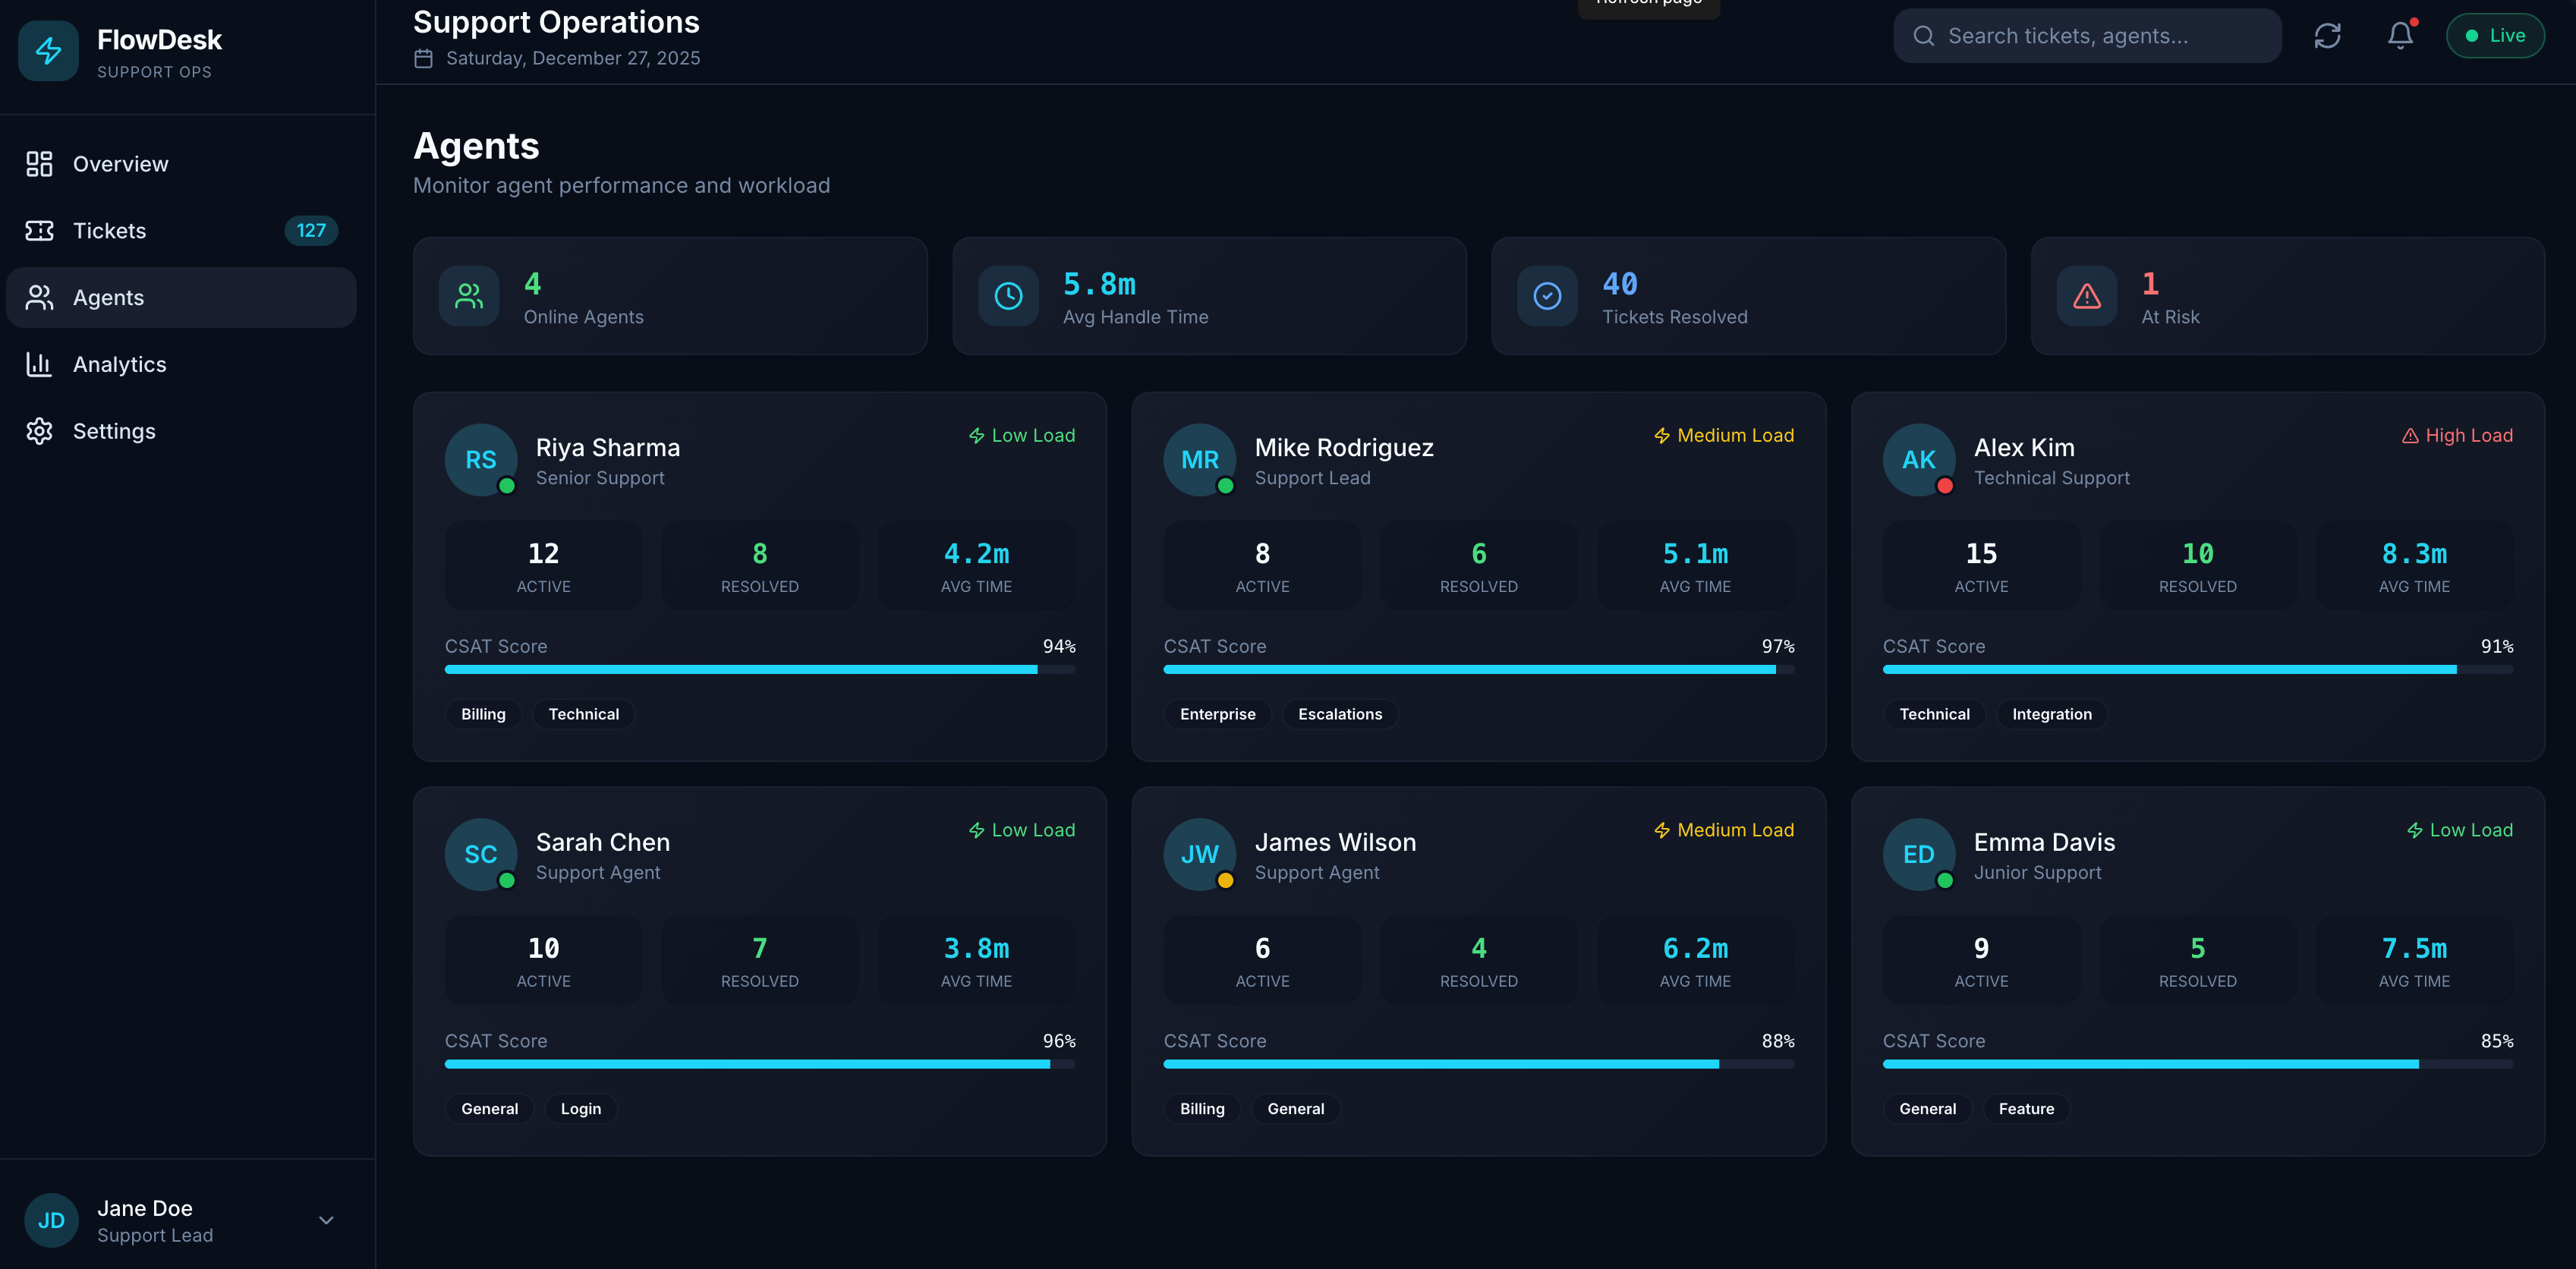Image resolution: width=2576 pixels, height=1269 pixels.
Task: Click Emma Davis's Low Load label
Action: click(x=2459, y=831)
